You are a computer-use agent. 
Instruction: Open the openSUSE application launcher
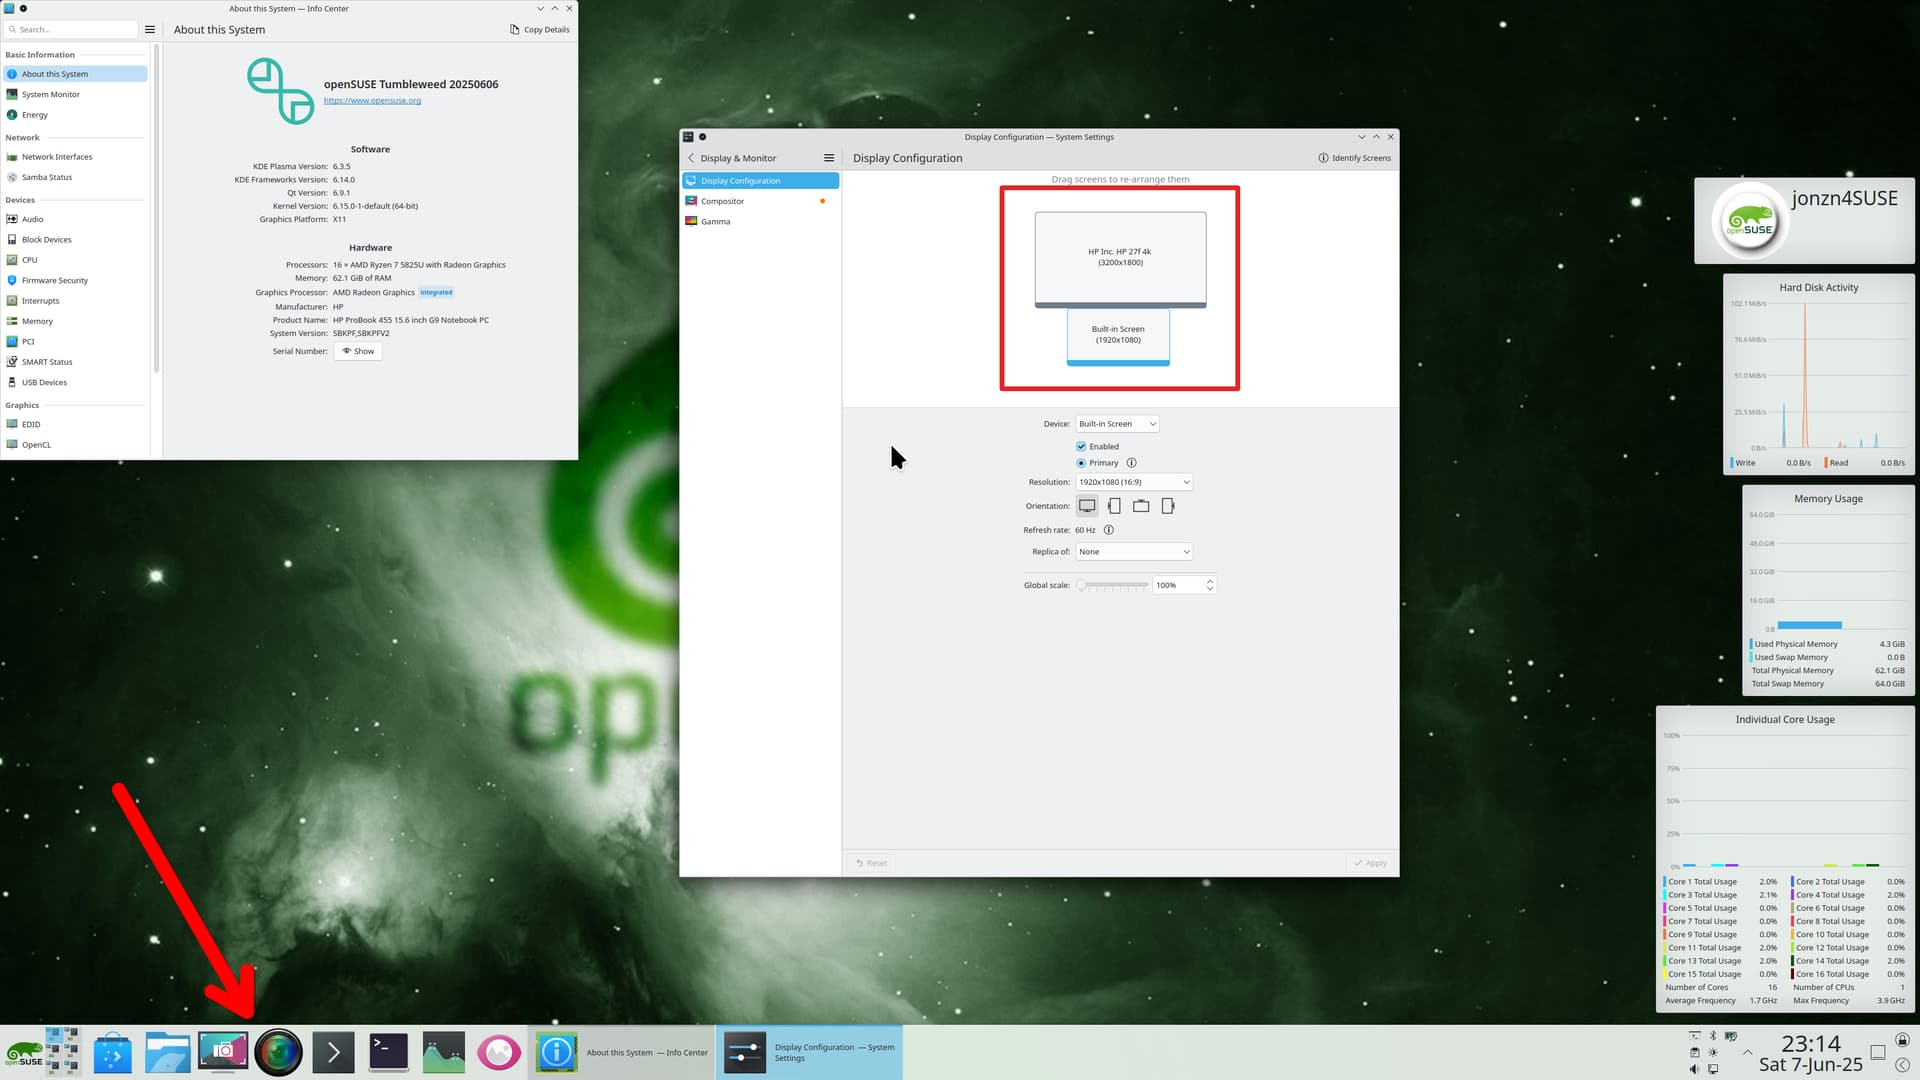(23, 1052)
